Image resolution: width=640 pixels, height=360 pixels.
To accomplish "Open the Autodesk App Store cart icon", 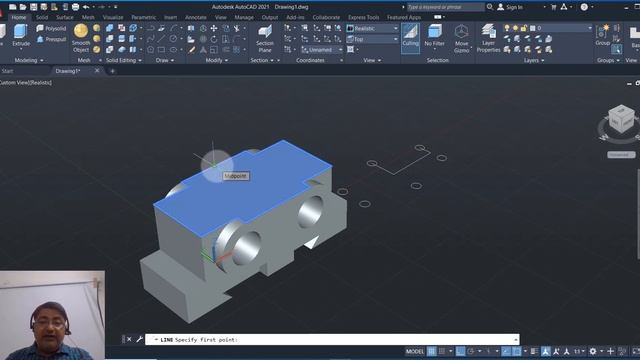I will 553,7.
